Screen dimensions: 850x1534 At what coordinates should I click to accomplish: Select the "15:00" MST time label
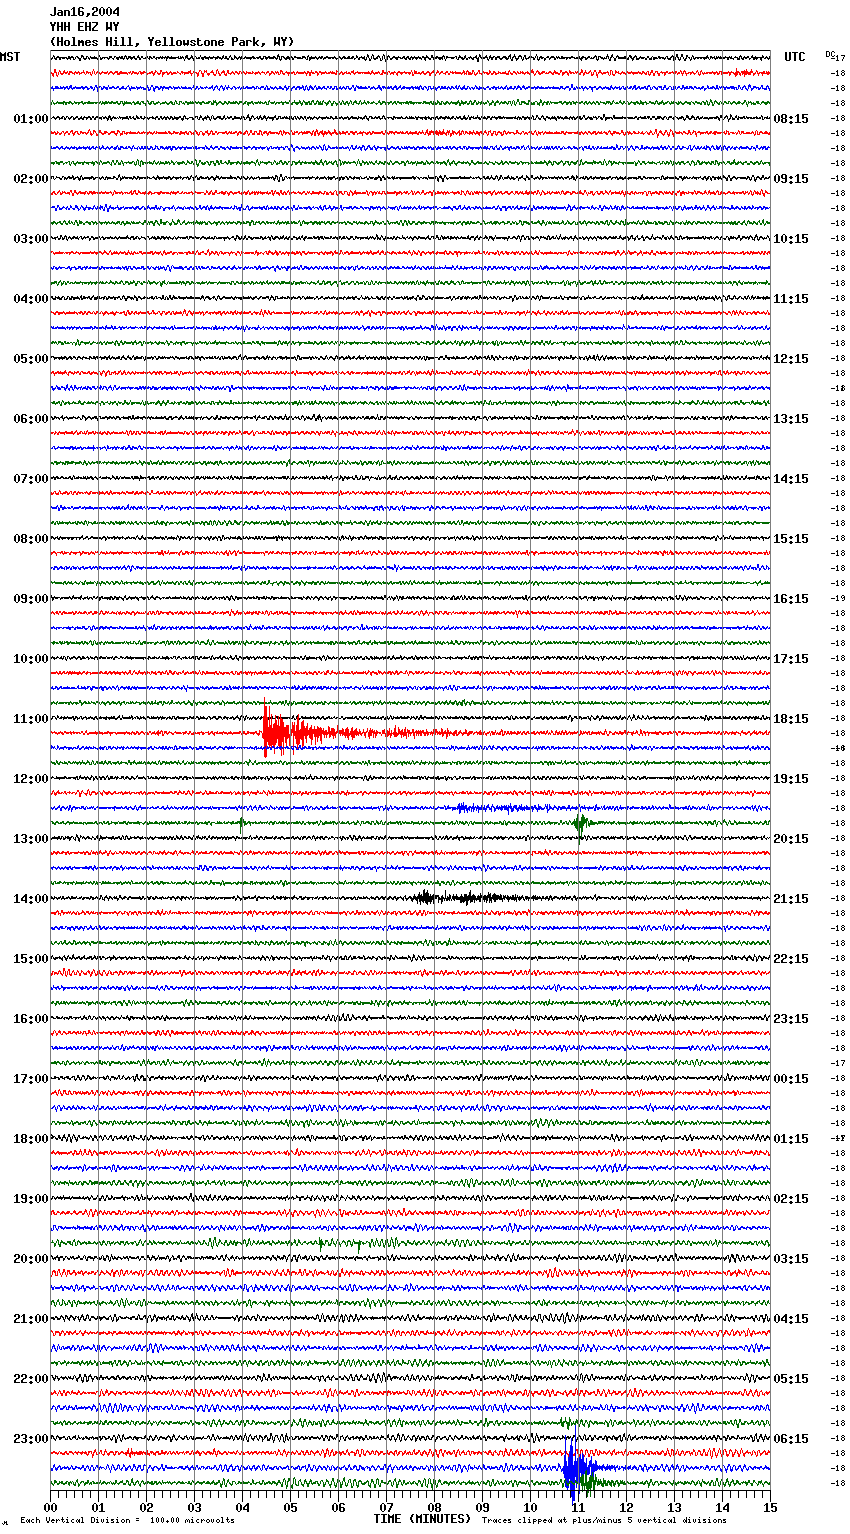pyautogui.click(x=31, y=959)
